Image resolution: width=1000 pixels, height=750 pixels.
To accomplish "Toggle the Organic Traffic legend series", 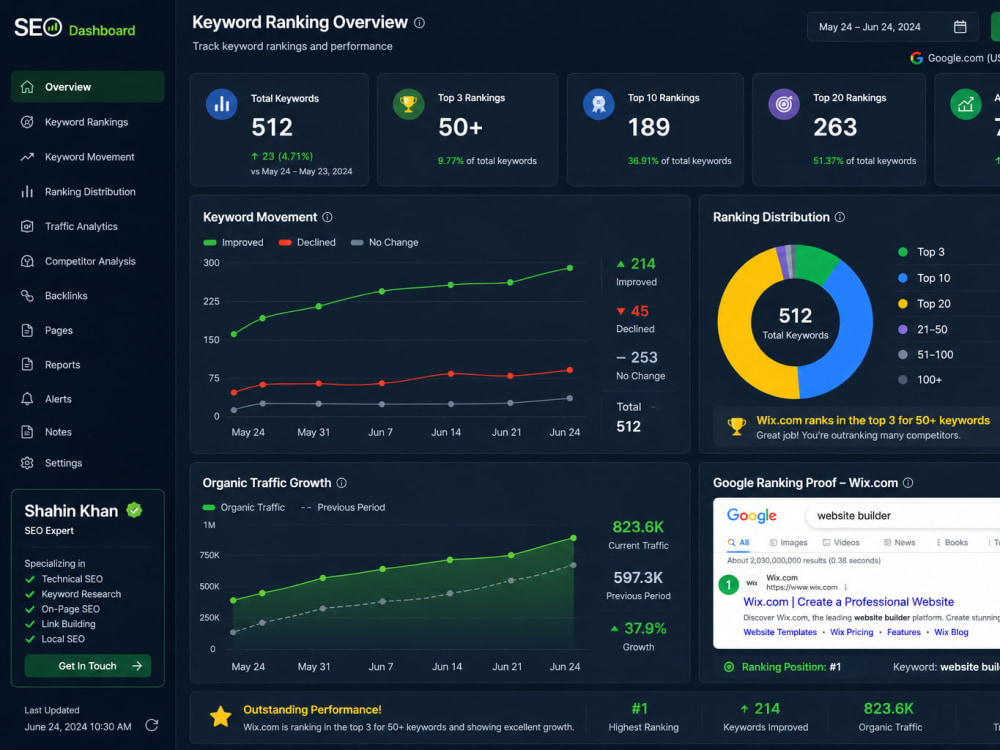I will 244,507.
